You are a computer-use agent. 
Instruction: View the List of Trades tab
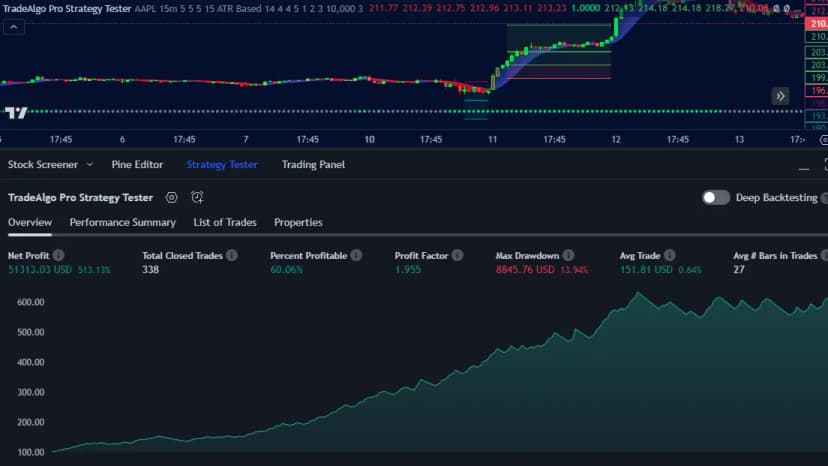click(x=225, y=222)
